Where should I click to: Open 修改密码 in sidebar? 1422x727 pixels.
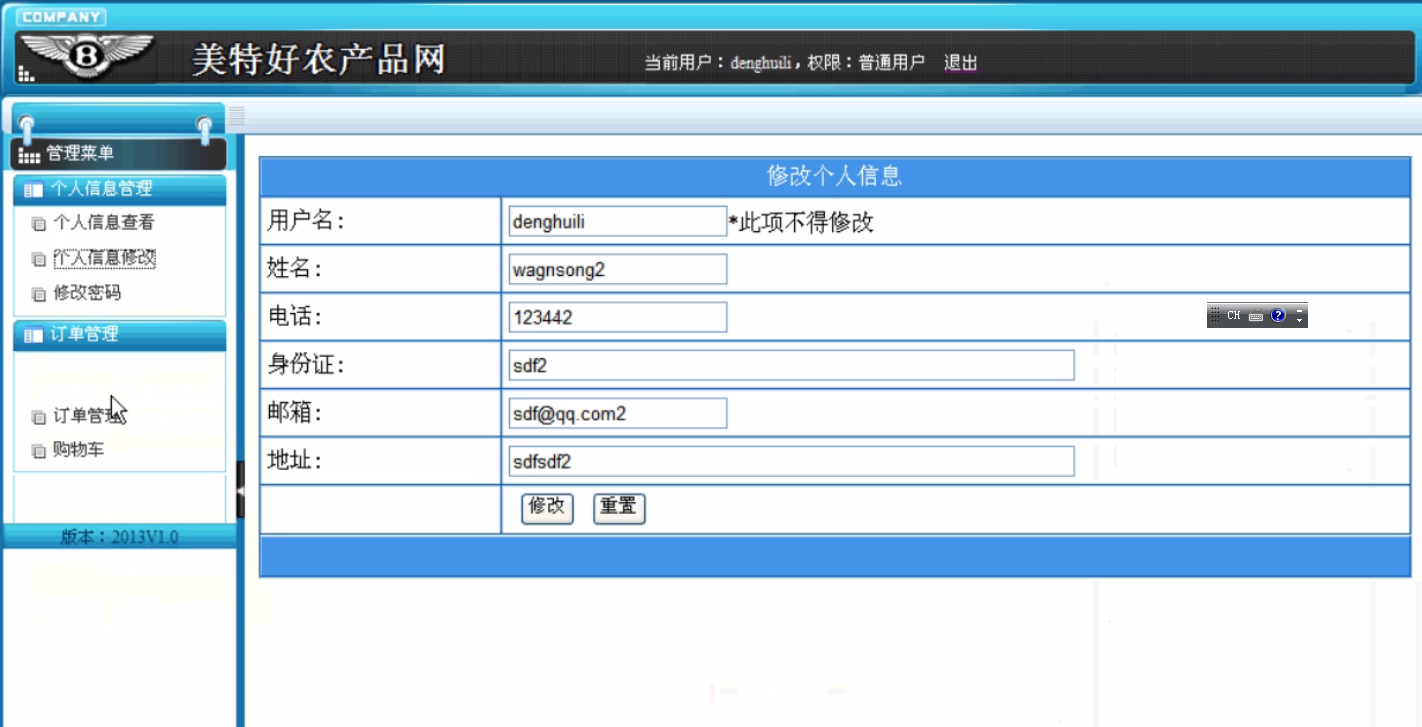87,293
